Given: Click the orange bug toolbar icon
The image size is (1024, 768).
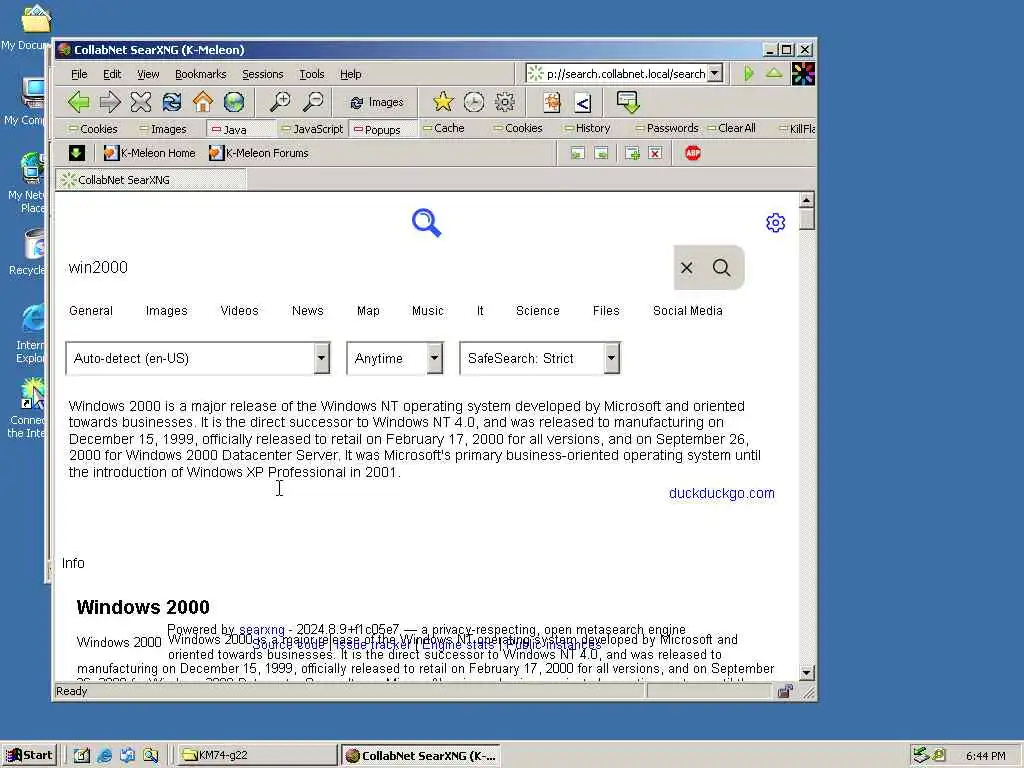Looking at the screenshot, I should (552, 102).
